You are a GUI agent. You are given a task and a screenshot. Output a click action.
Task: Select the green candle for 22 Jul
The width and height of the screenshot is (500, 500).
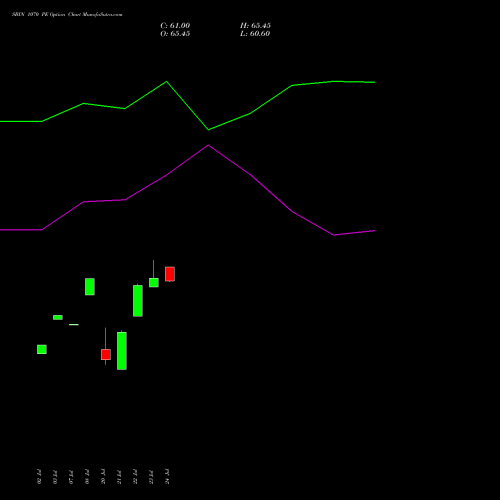pyautogui.click(x=138, y=301)
